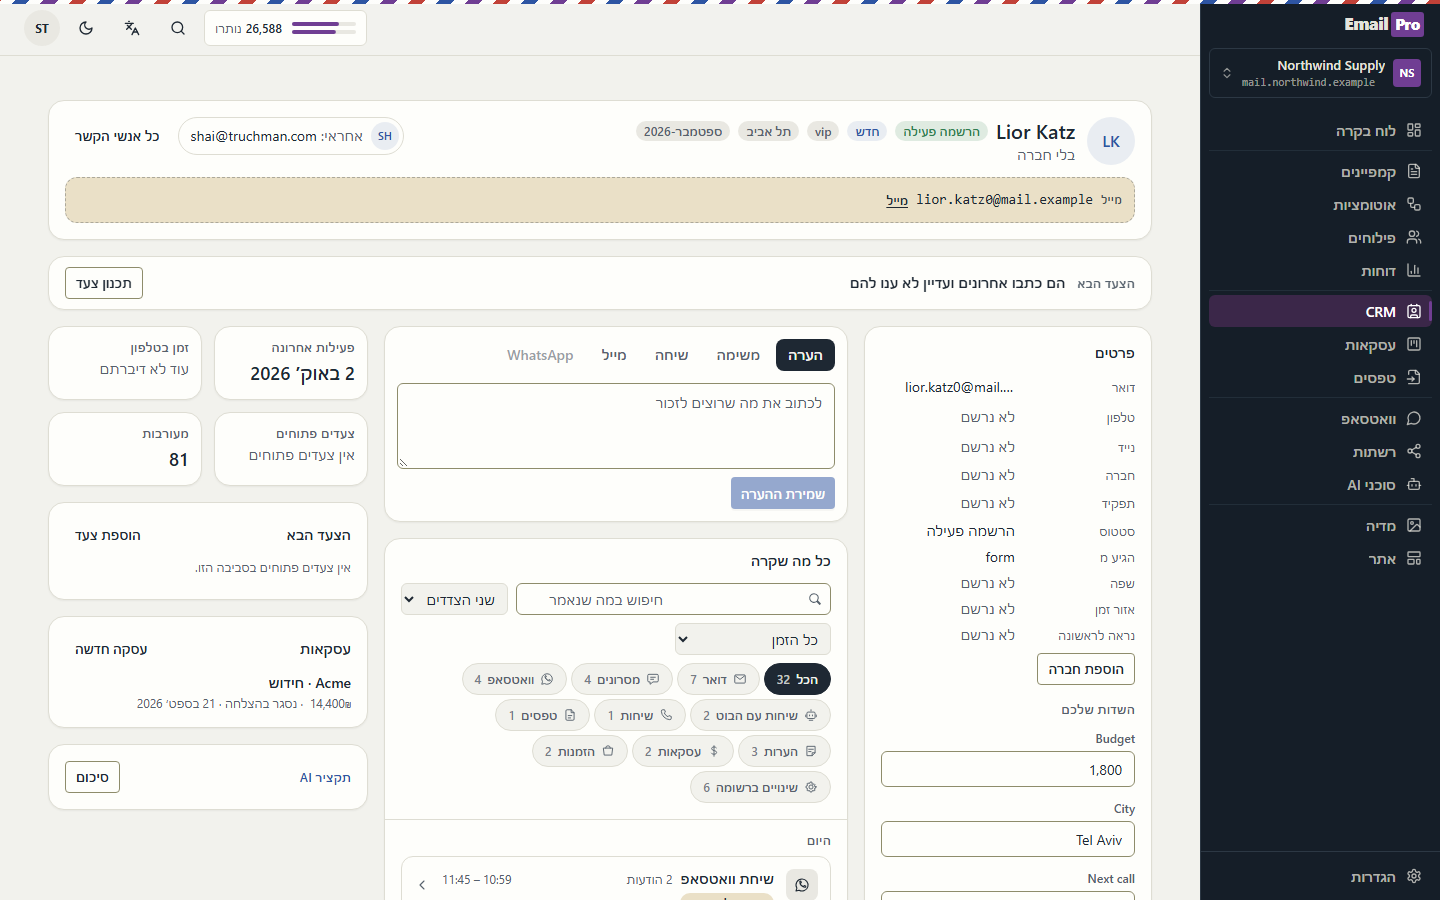Viewport: 1440px width, 900px height.
Task: Click the סיכום summary button
Action: pos(92,777)
